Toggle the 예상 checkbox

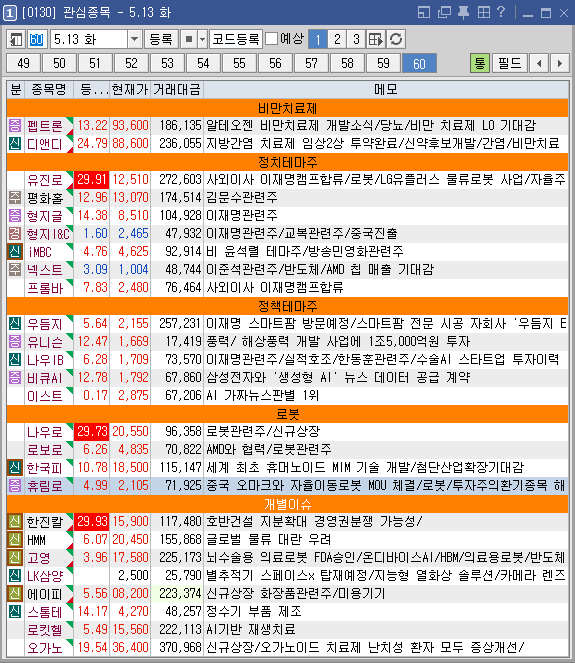271,39
